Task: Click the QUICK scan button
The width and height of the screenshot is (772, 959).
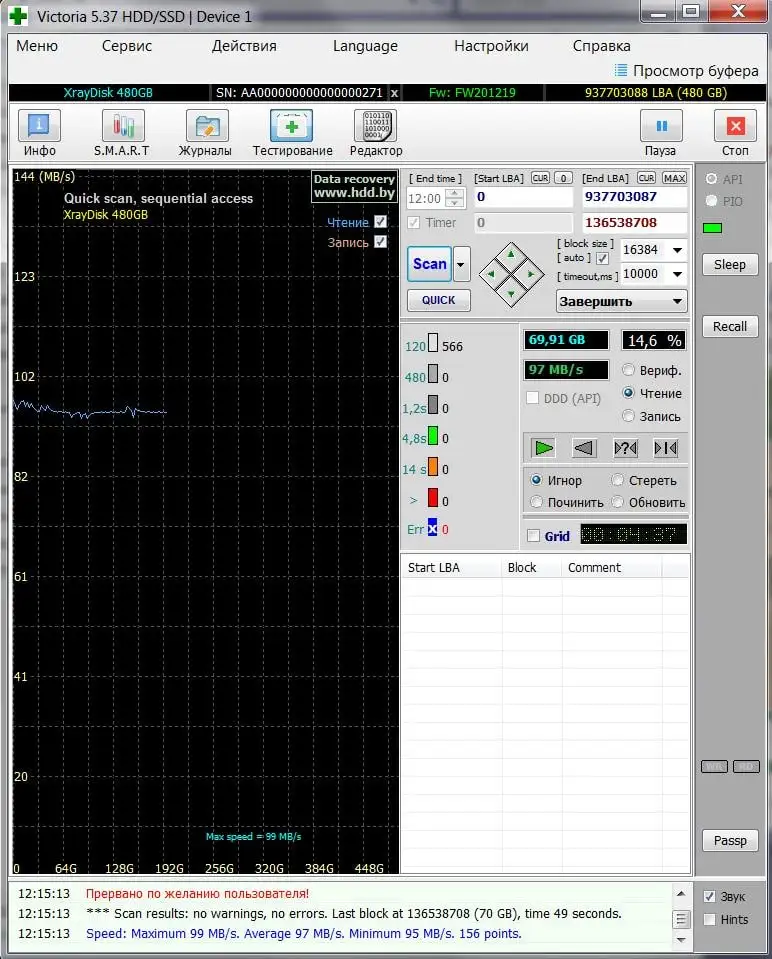Action: click(439, 300)
